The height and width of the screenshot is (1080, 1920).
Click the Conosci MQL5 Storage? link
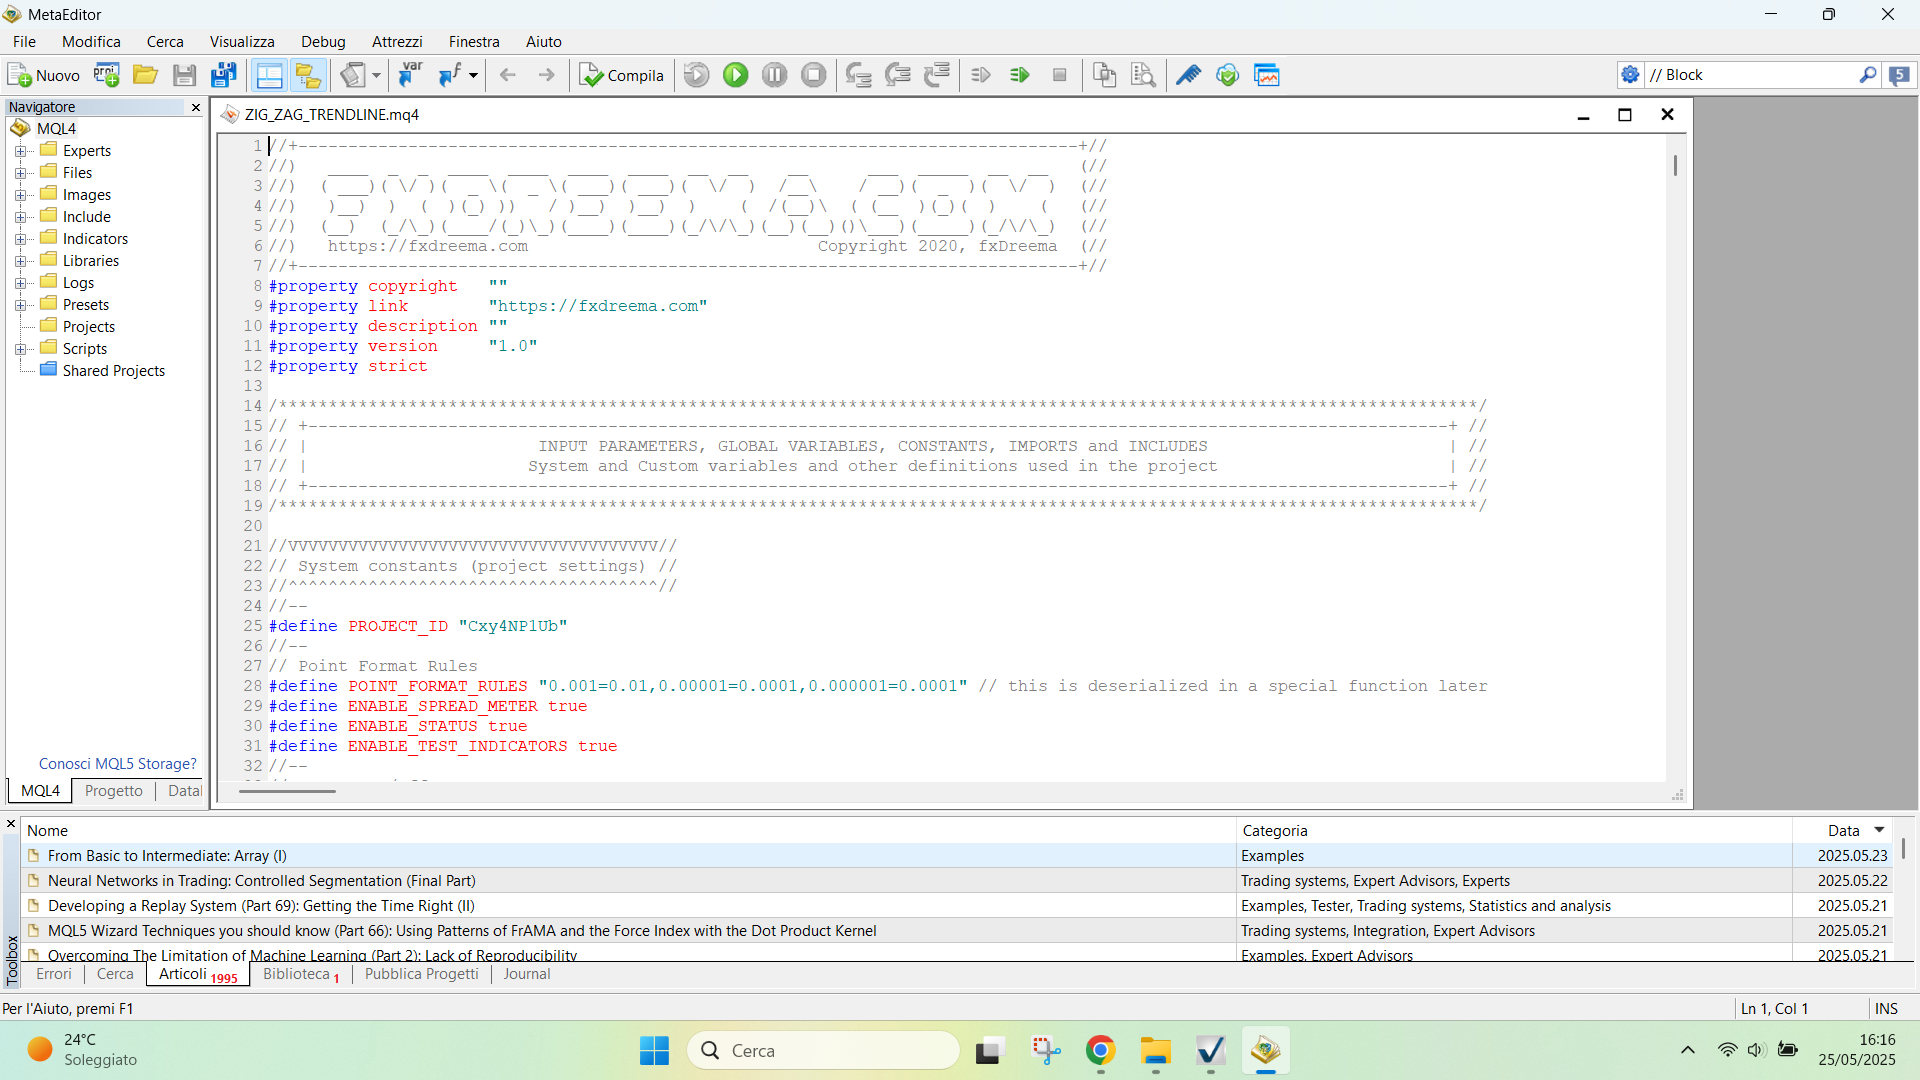pos(118,764)
